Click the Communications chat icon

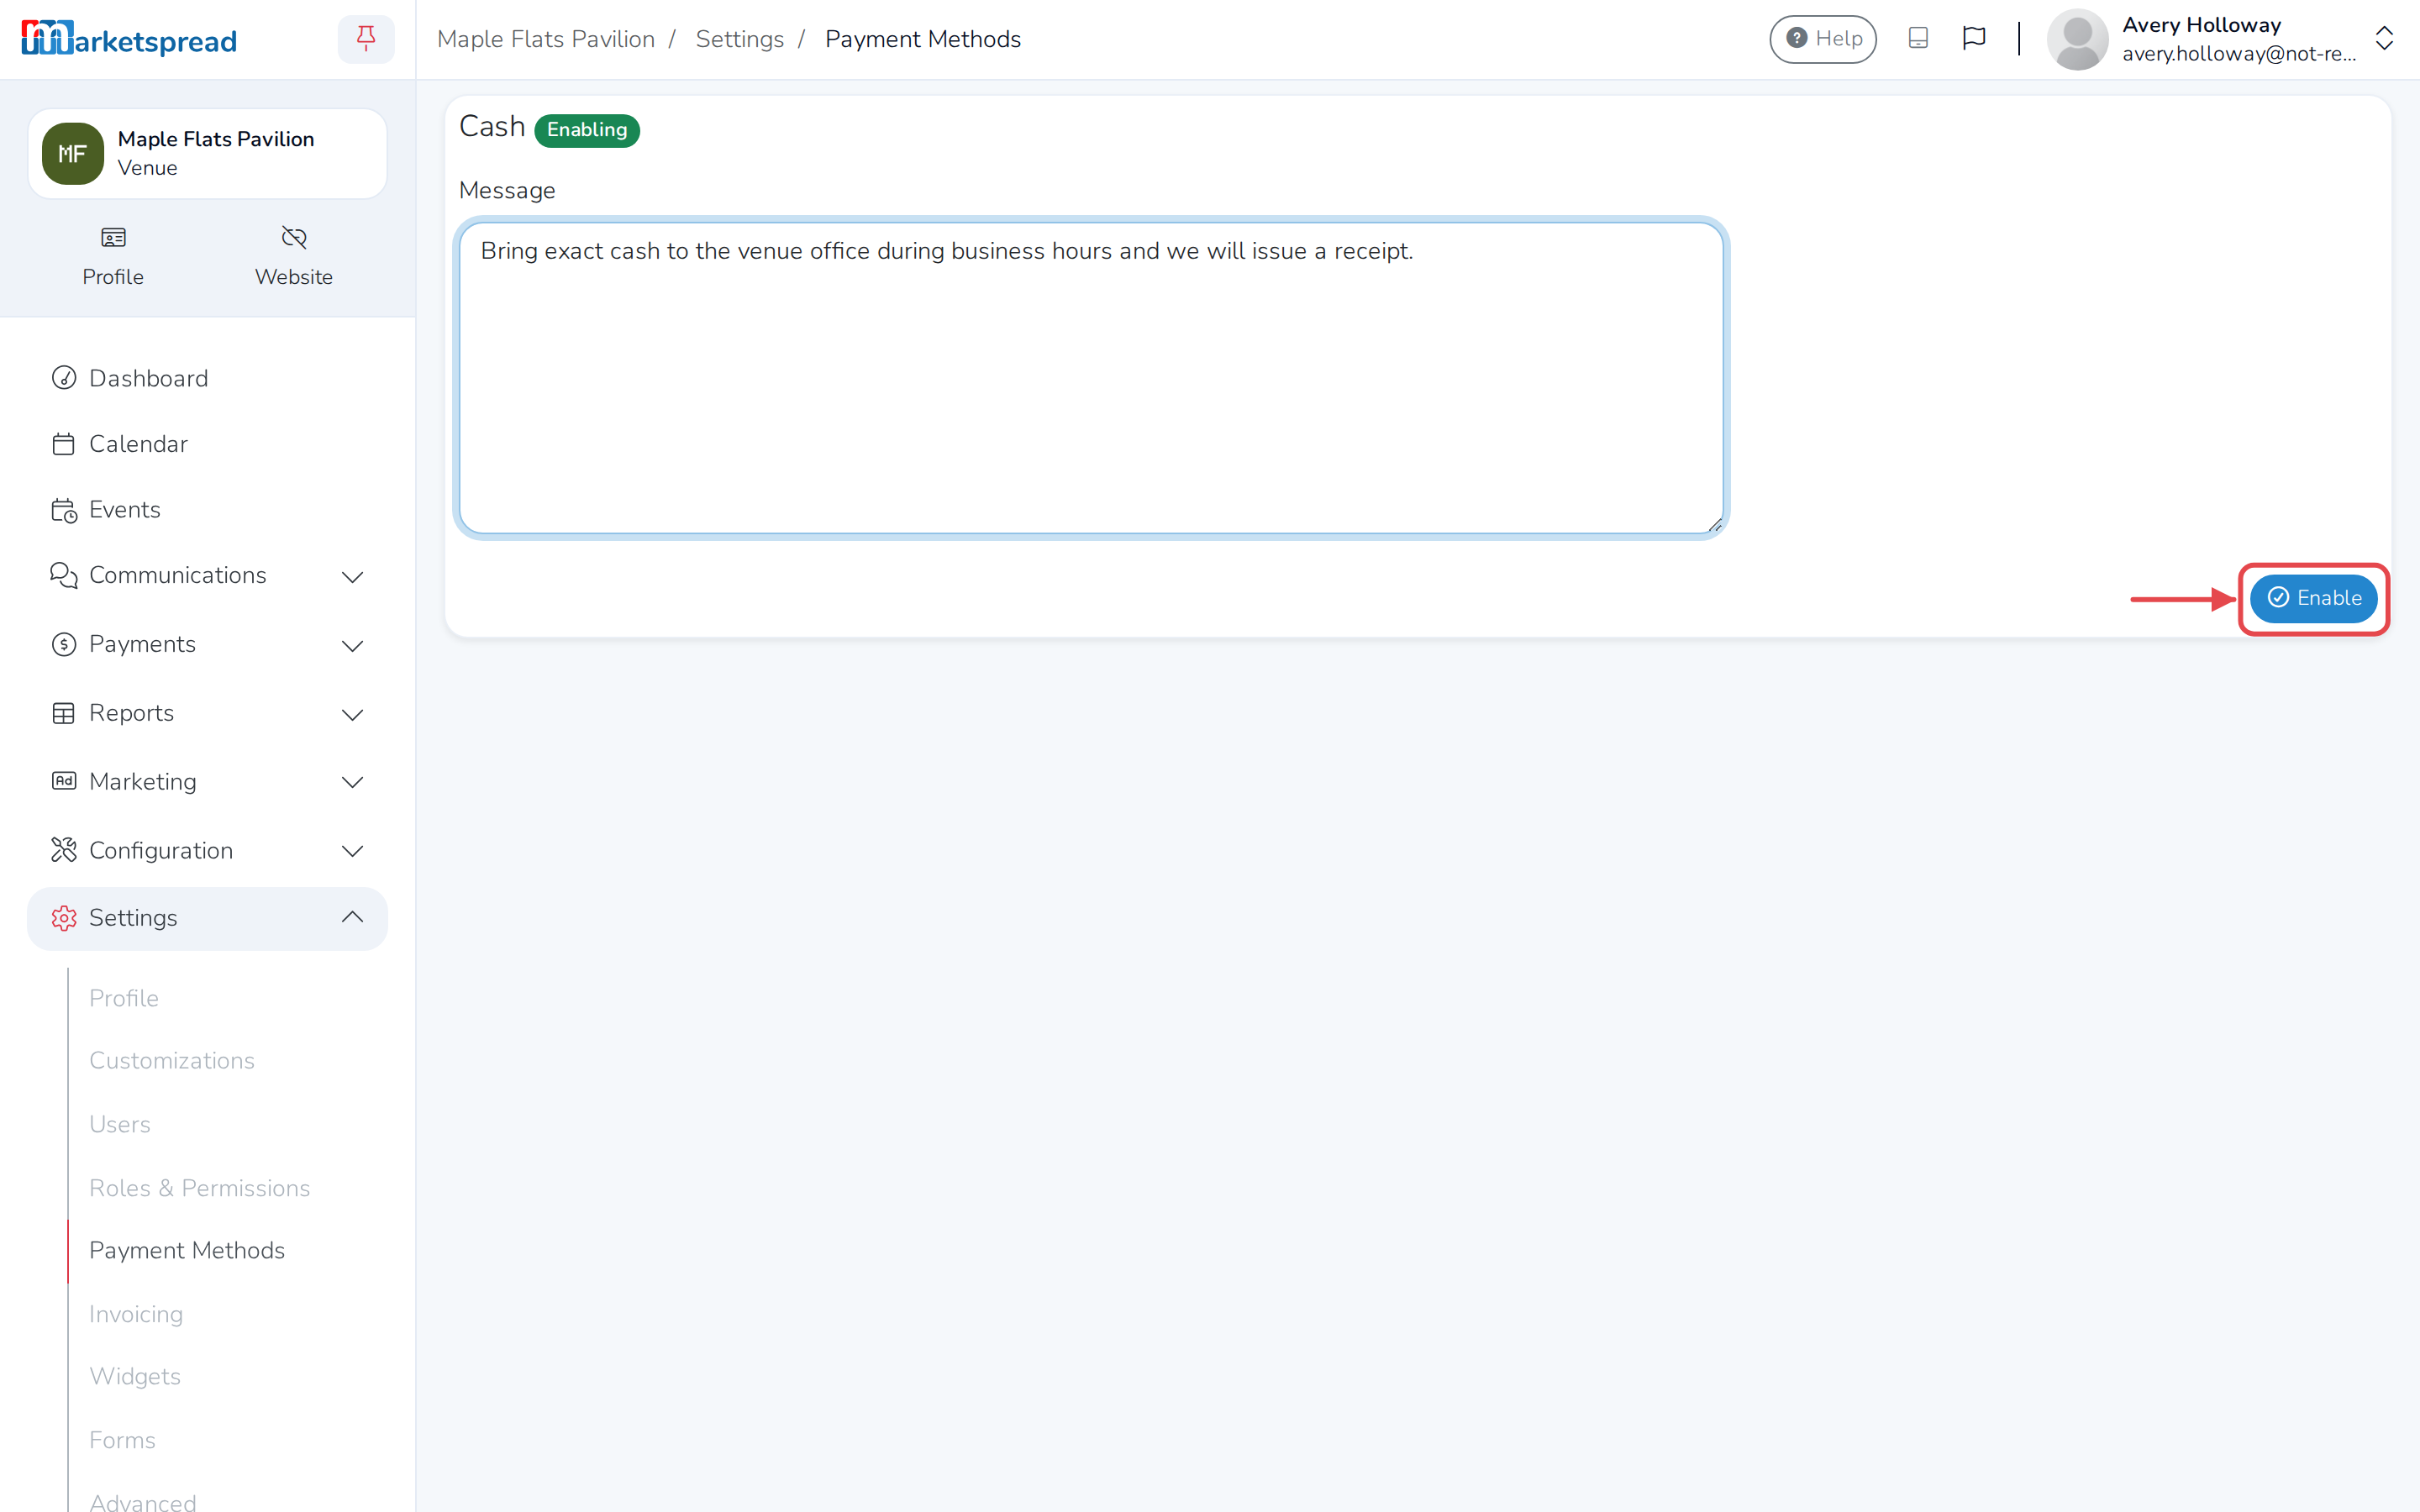(64, 575)
